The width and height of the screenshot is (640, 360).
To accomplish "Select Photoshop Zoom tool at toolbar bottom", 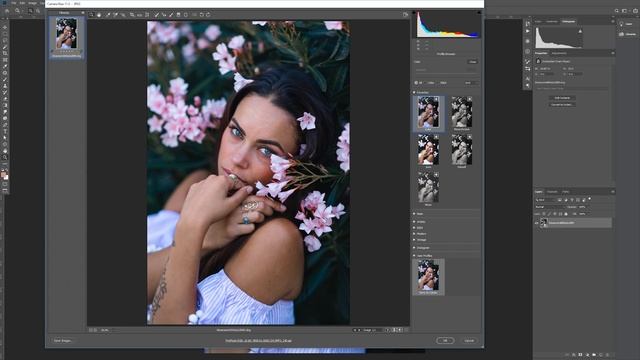I will point(5,157).
